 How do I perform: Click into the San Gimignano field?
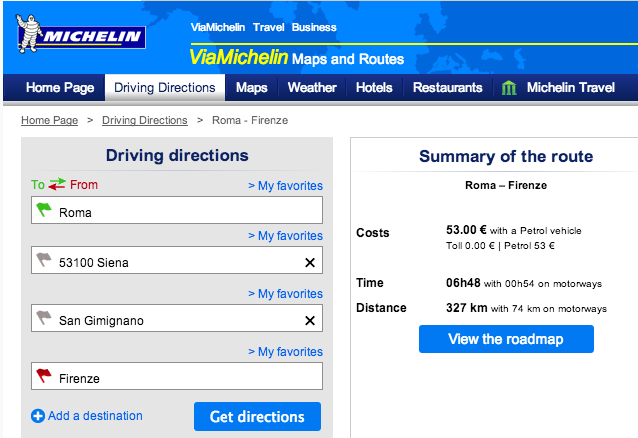tap(177, 318)
